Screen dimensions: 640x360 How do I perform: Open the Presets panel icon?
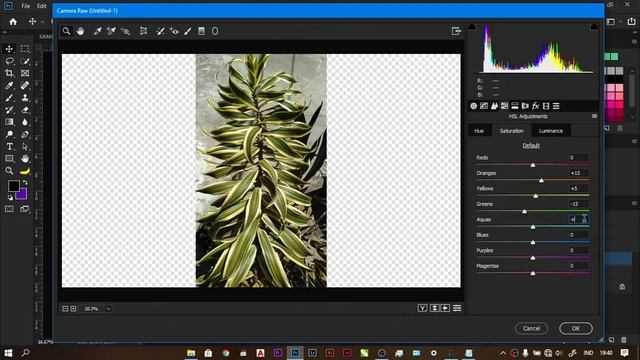click(556, 106)
